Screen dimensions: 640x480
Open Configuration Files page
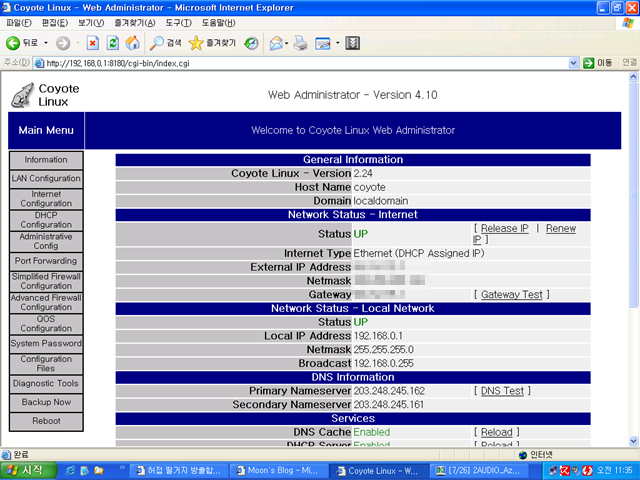pos(46,364)
